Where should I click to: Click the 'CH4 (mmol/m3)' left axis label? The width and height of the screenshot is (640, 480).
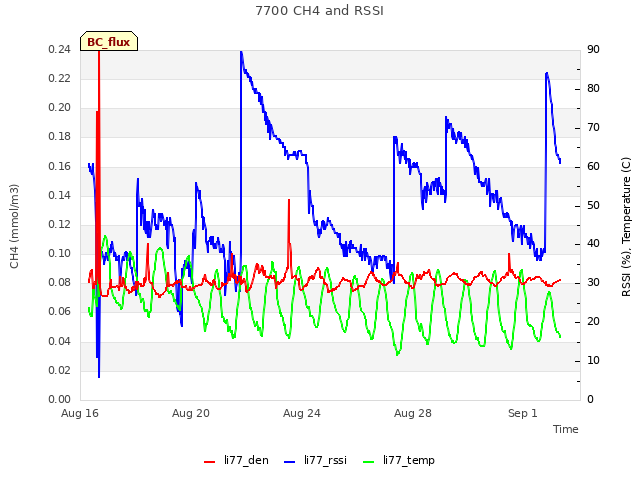point(14,226)
